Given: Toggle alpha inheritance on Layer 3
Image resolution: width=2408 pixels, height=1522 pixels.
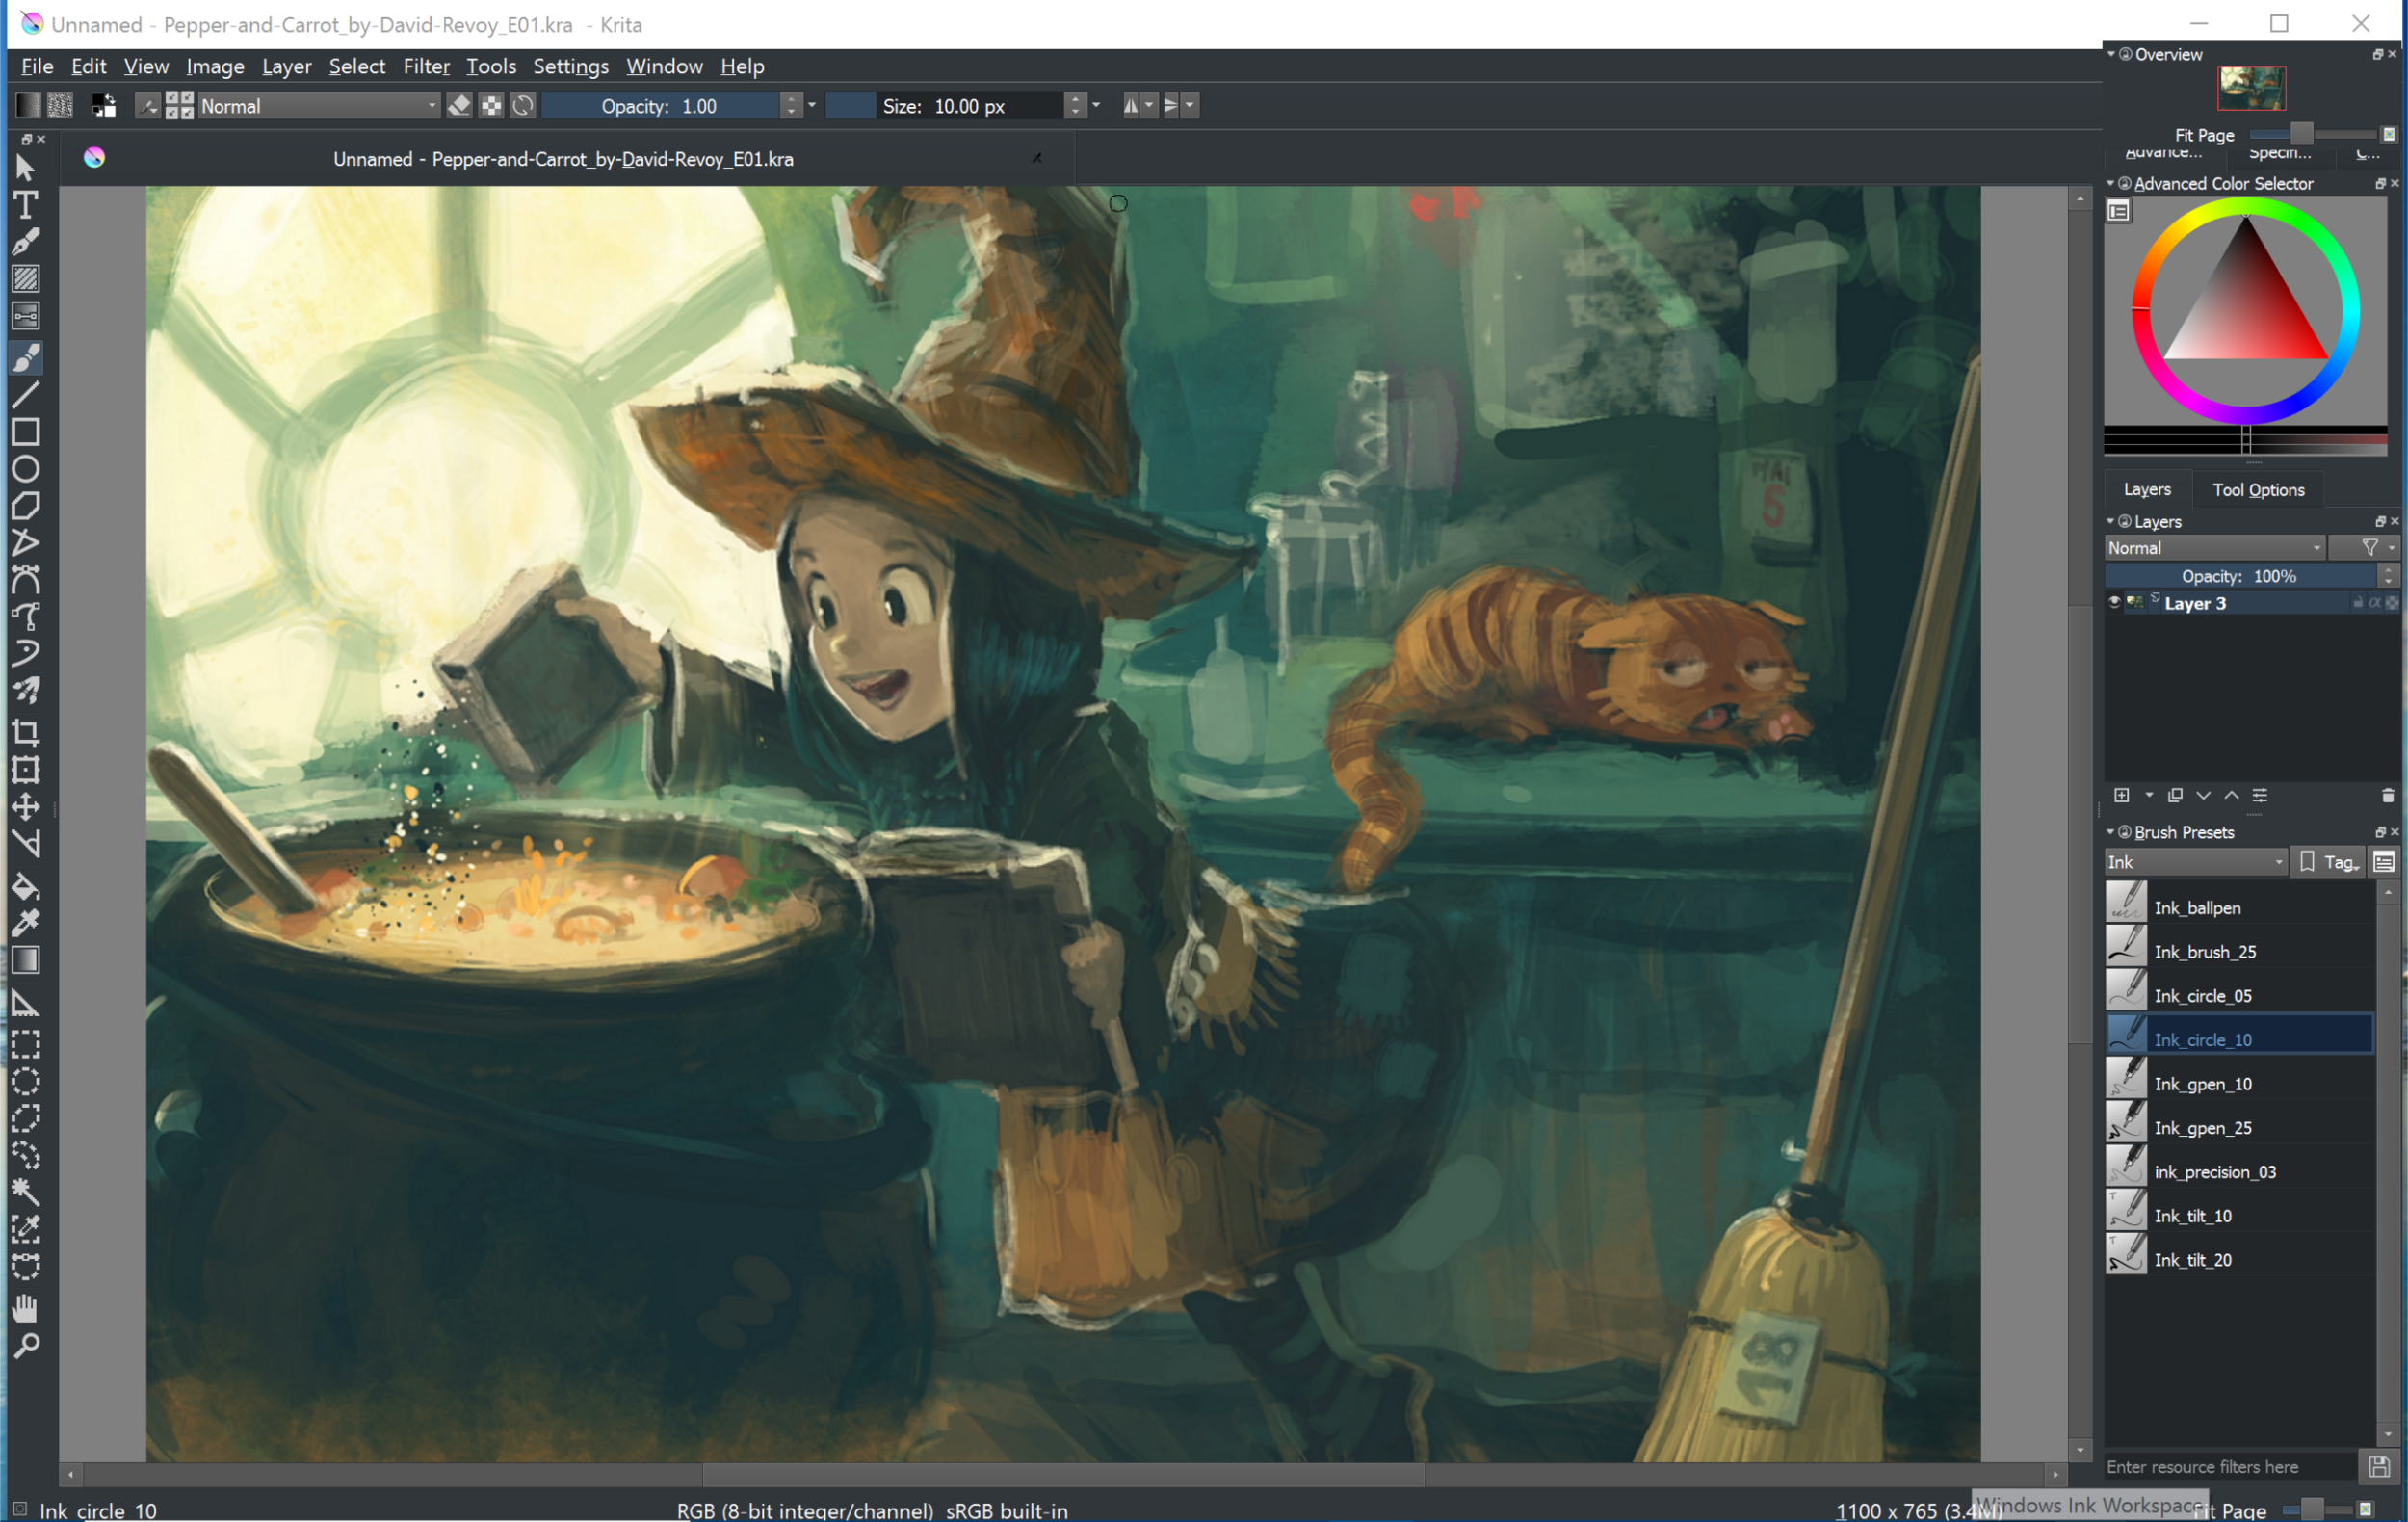Looking at the screenshot, I should point(2375,602).
